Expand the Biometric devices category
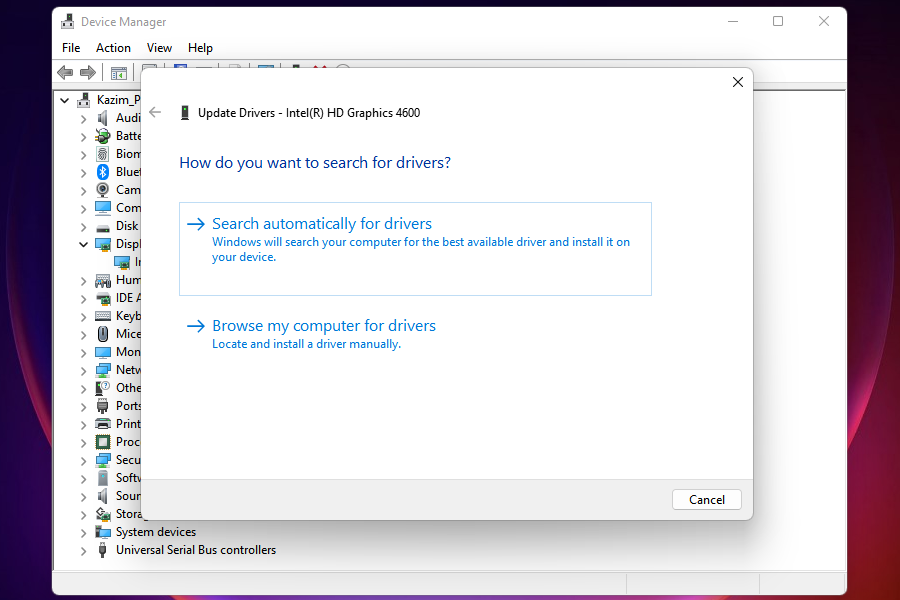This screenshot has width=900, height=600. (x=84, y=155)
